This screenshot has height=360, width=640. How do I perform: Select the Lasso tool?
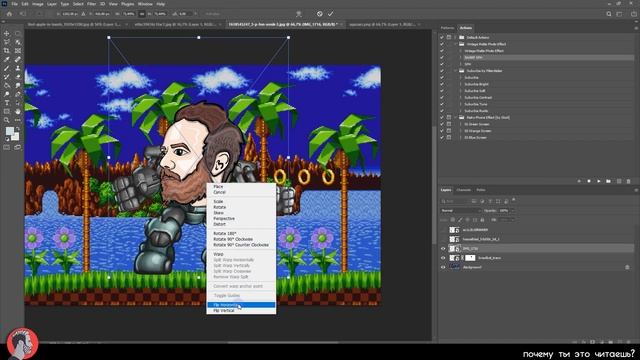pos(7,42)
